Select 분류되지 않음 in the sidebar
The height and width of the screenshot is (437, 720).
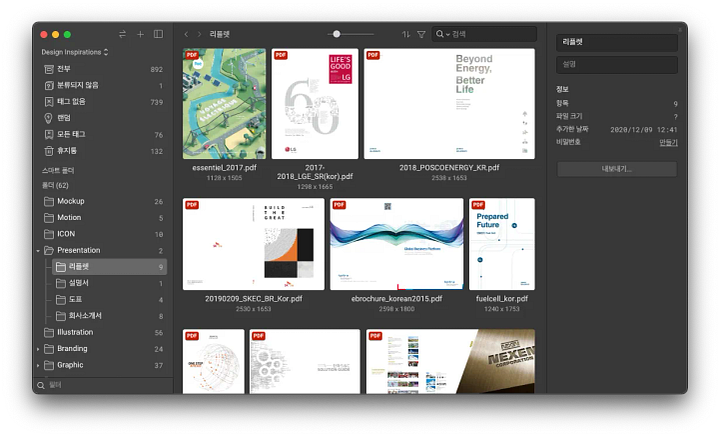pos(103,85)
